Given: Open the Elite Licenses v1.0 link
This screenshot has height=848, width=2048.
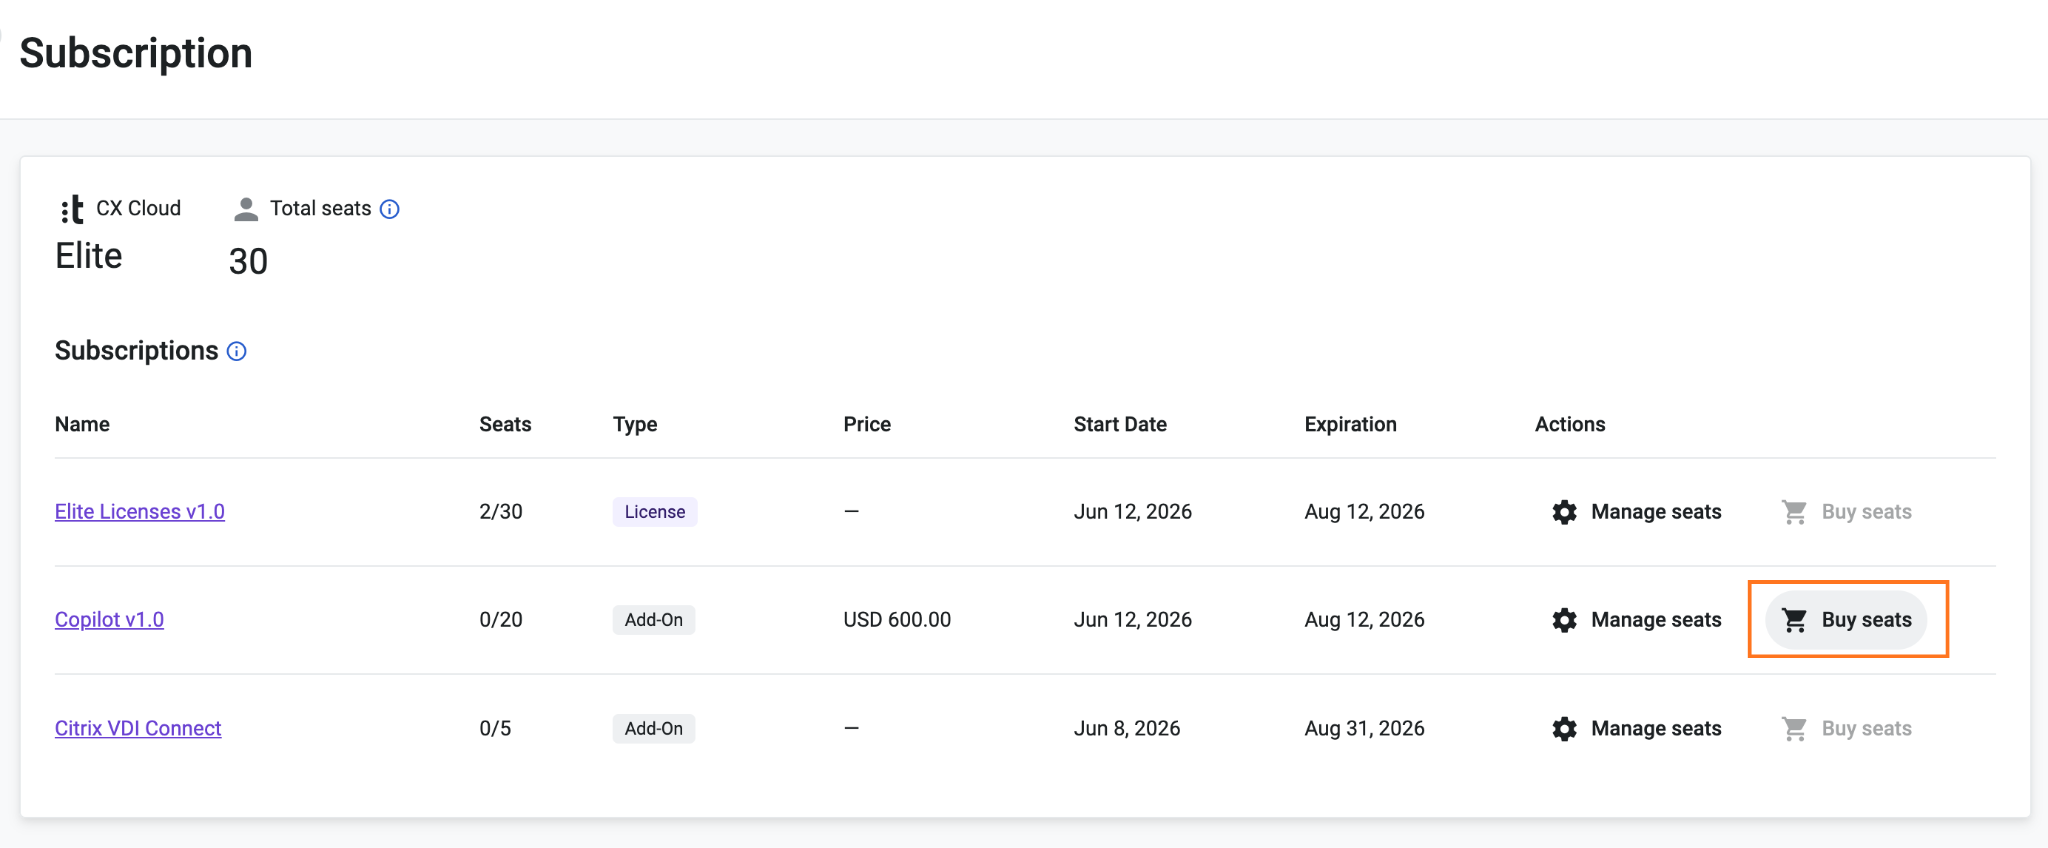Looking at the screenshot, I should point(140,512).
